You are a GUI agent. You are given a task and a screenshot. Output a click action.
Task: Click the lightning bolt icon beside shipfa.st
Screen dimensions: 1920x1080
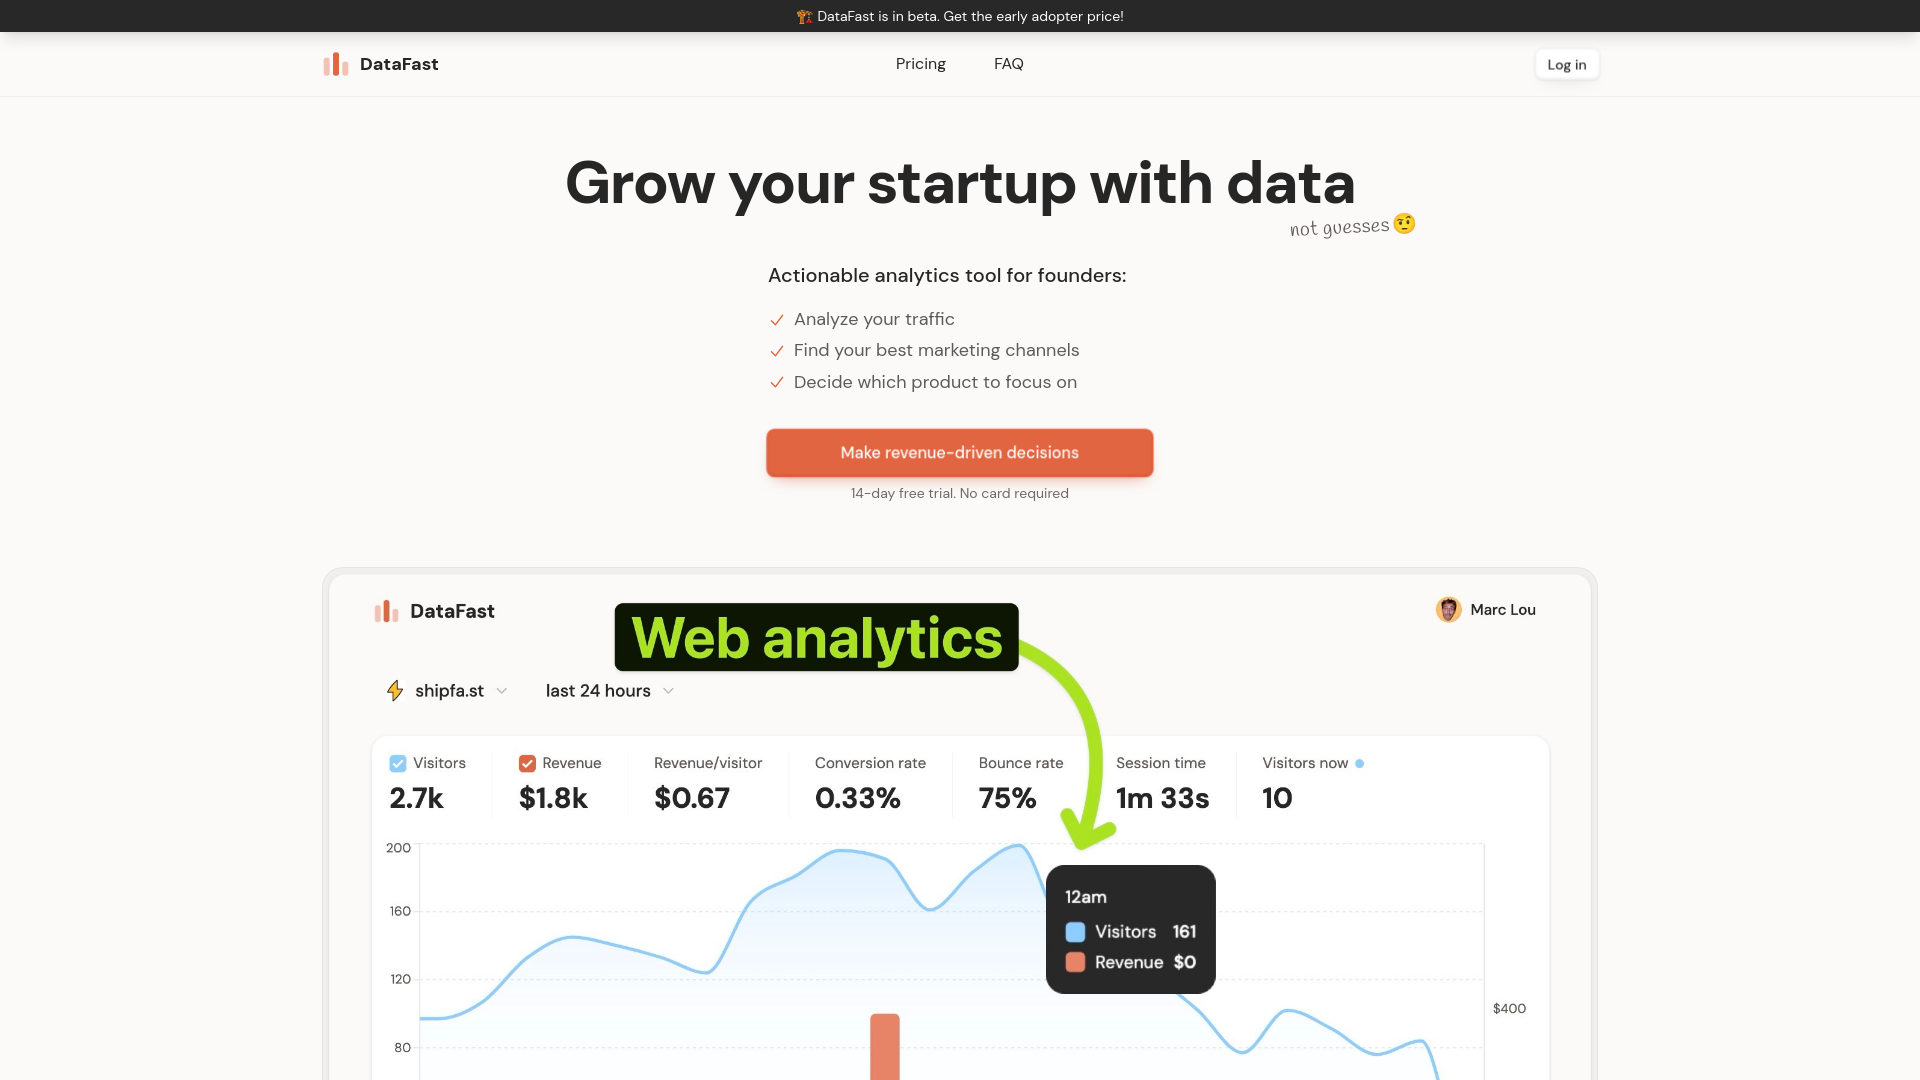pos(395,691)
